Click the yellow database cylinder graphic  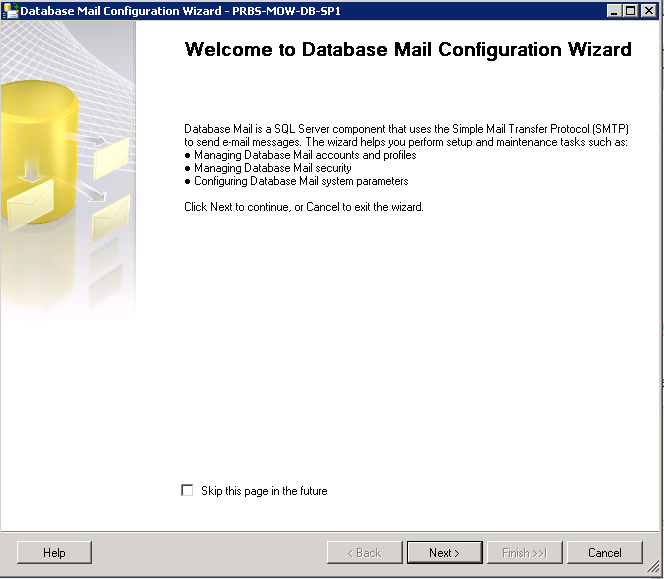pos(39,152)
